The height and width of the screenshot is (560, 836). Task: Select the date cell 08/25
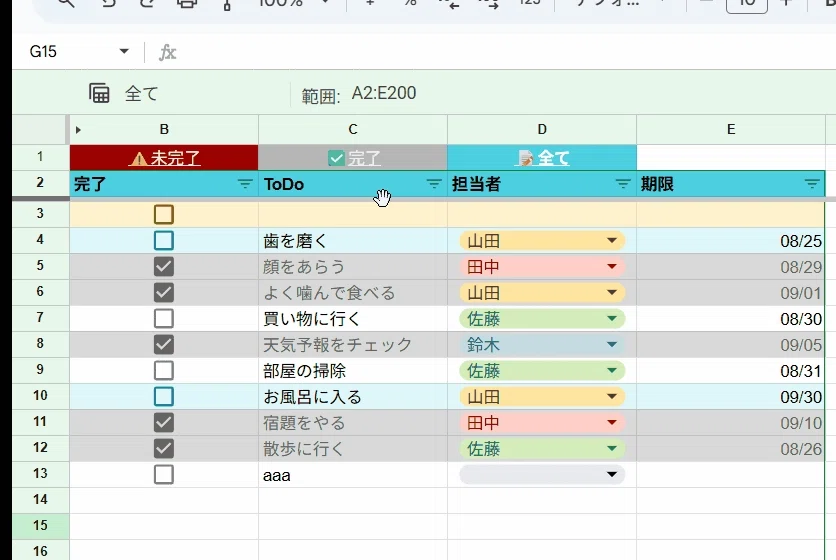pos(730,241)
